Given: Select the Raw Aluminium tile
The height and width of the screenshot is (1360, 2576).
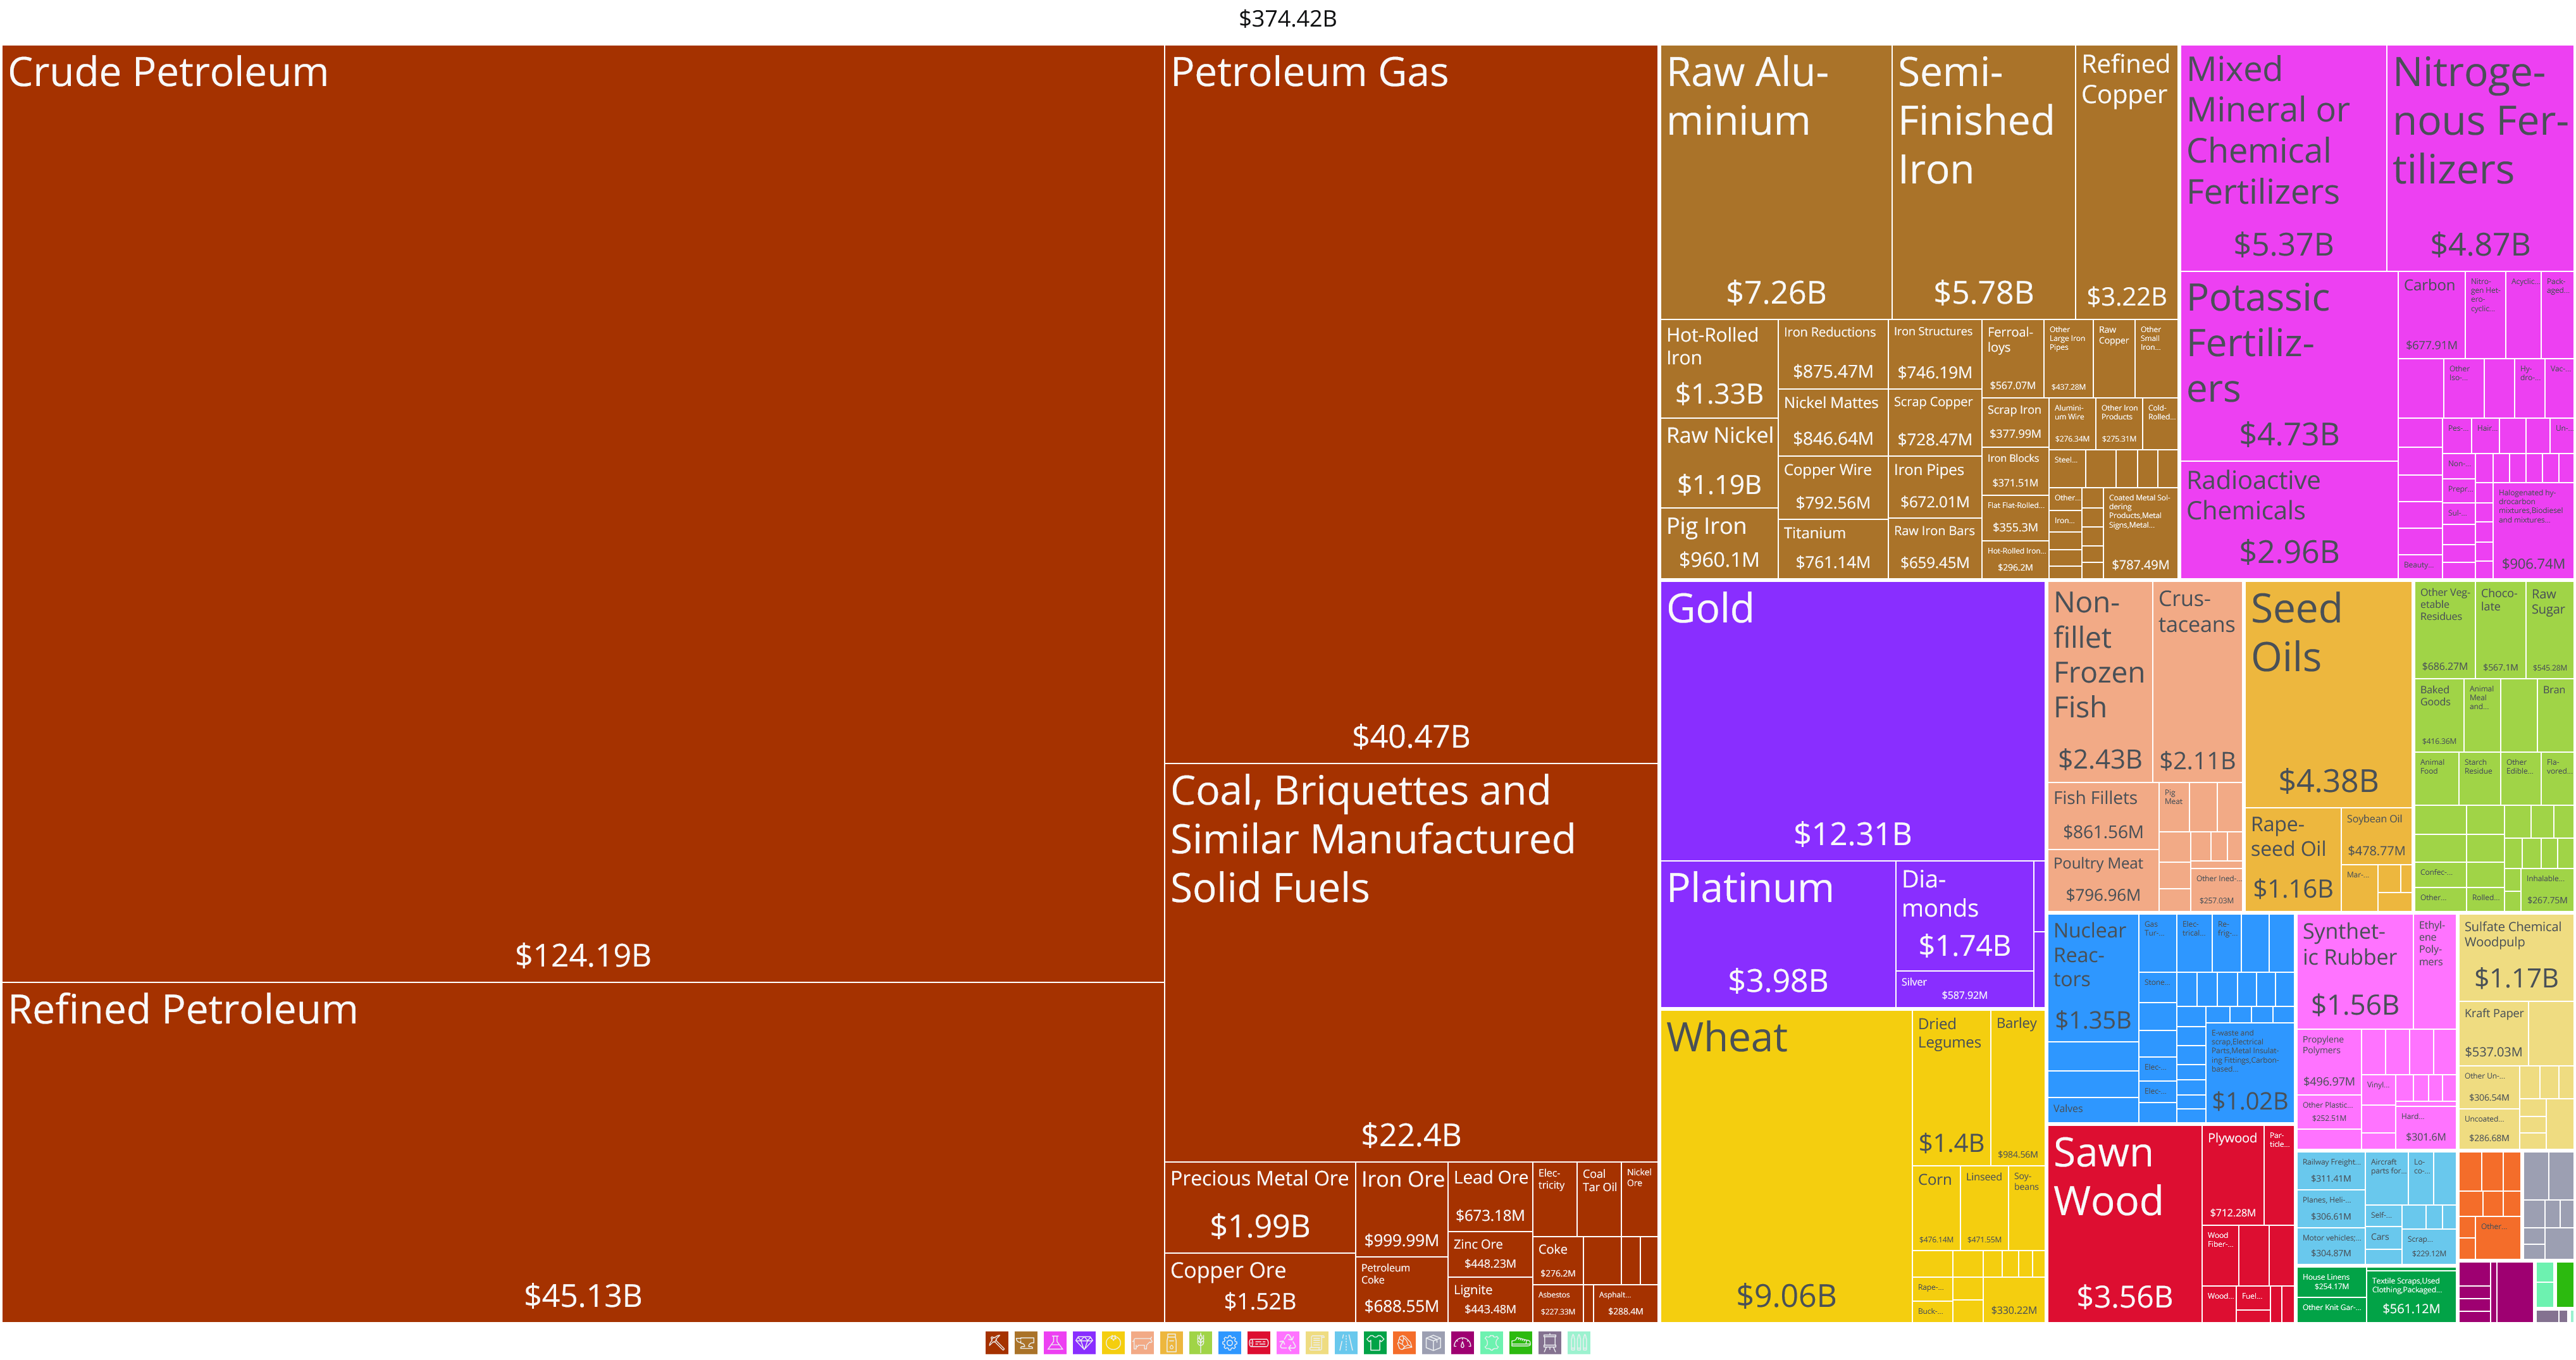Looking at the screenshot, I should (x=1776, y=182).
